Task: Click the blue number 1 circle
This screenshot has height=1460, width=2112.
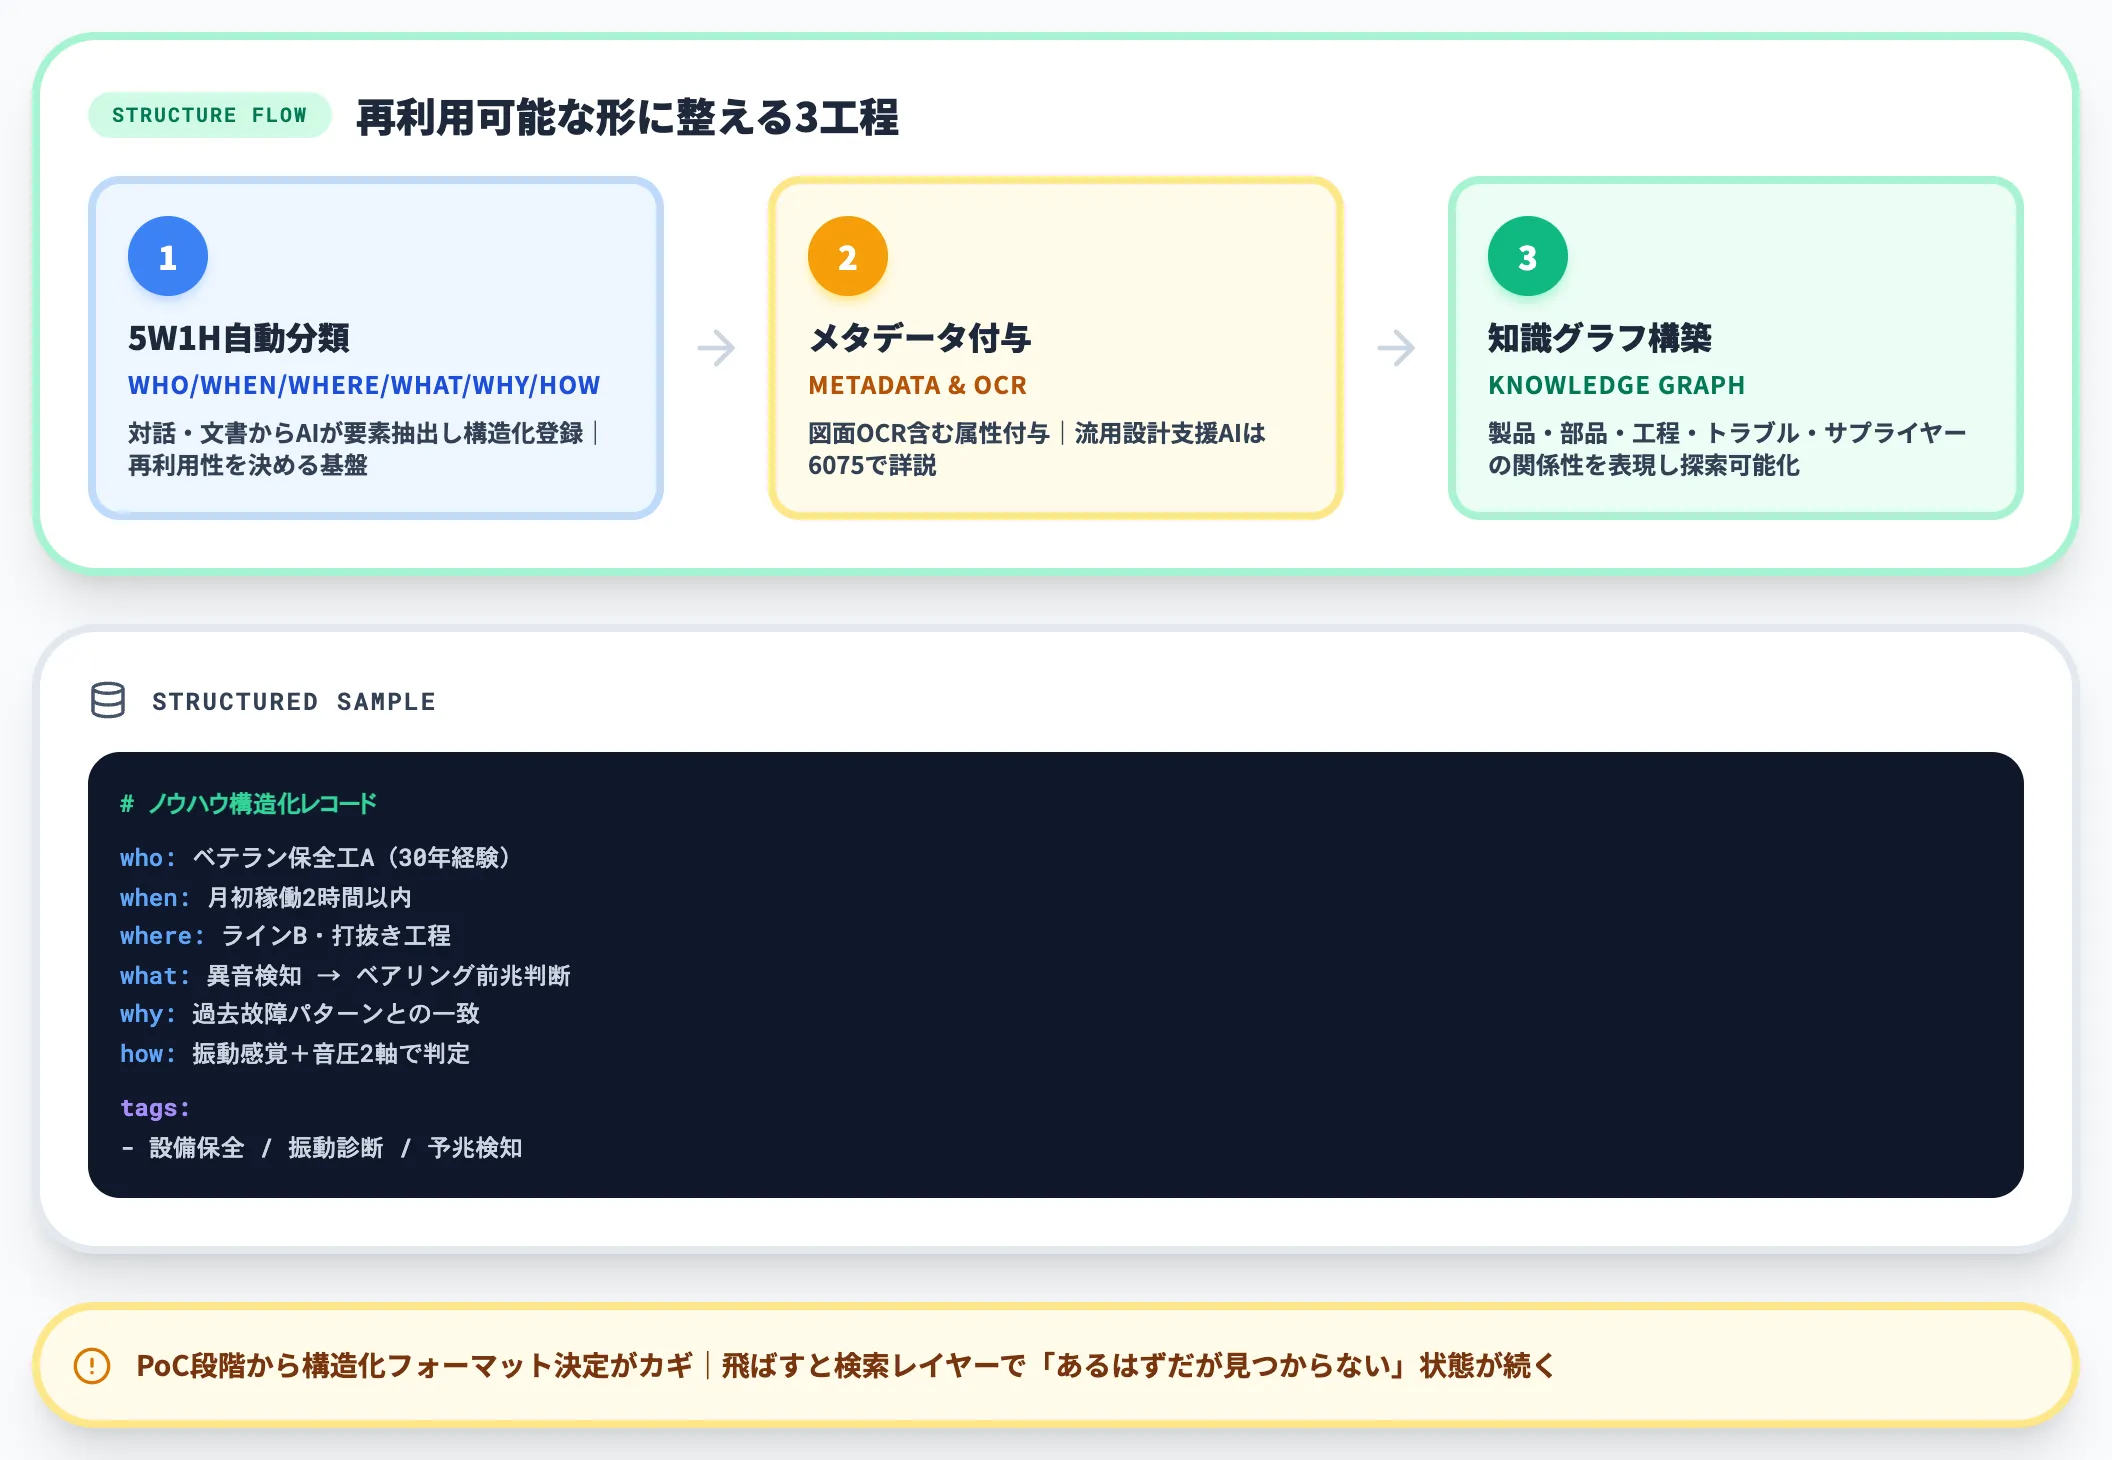Action: click(x=168, y=257)
